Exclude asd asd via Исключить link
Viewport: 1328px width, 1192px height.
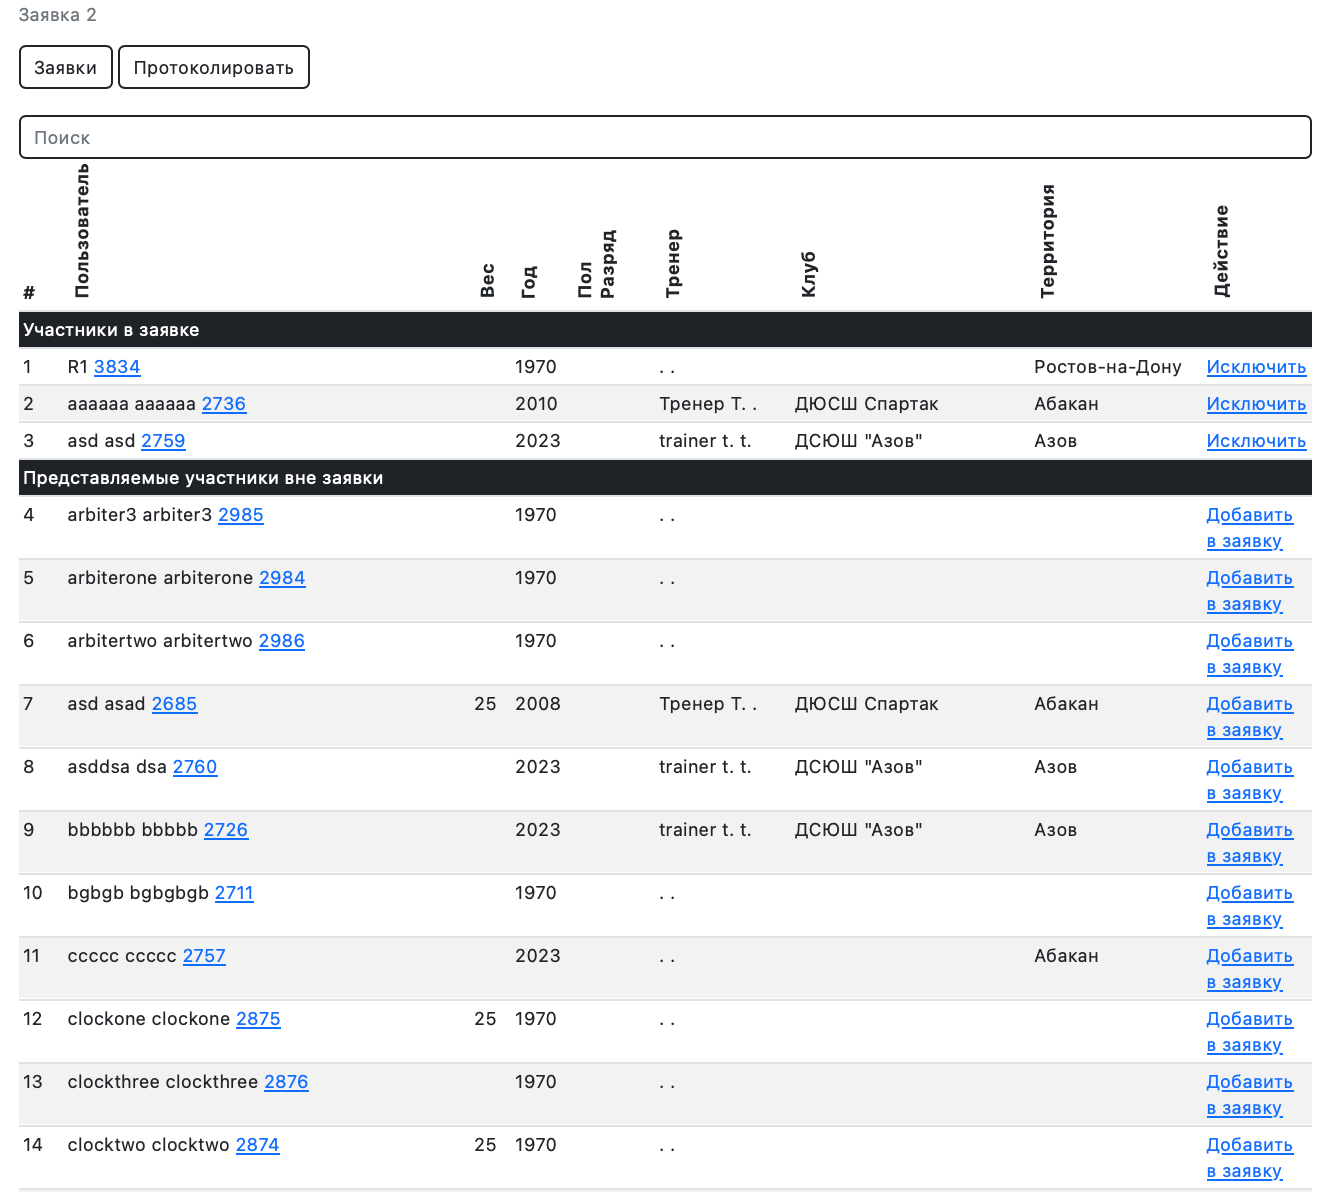pos(1256,441)
